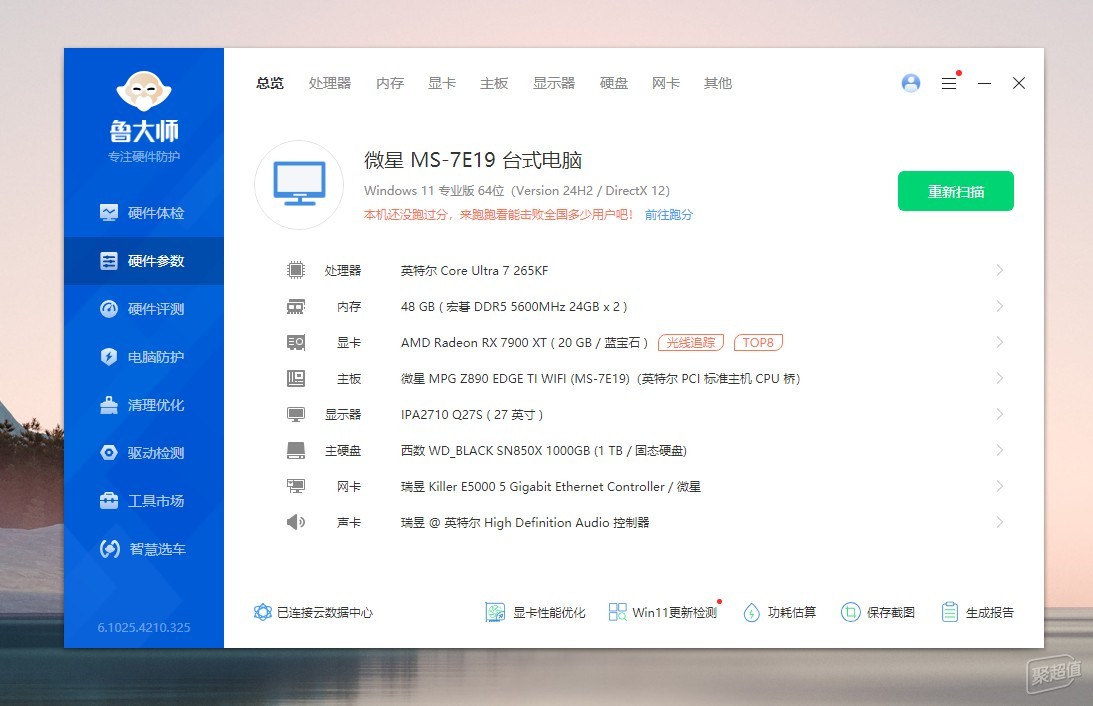Expand 内存 row chevron
The image size is (1093, 706).
tap(1000, 306)
